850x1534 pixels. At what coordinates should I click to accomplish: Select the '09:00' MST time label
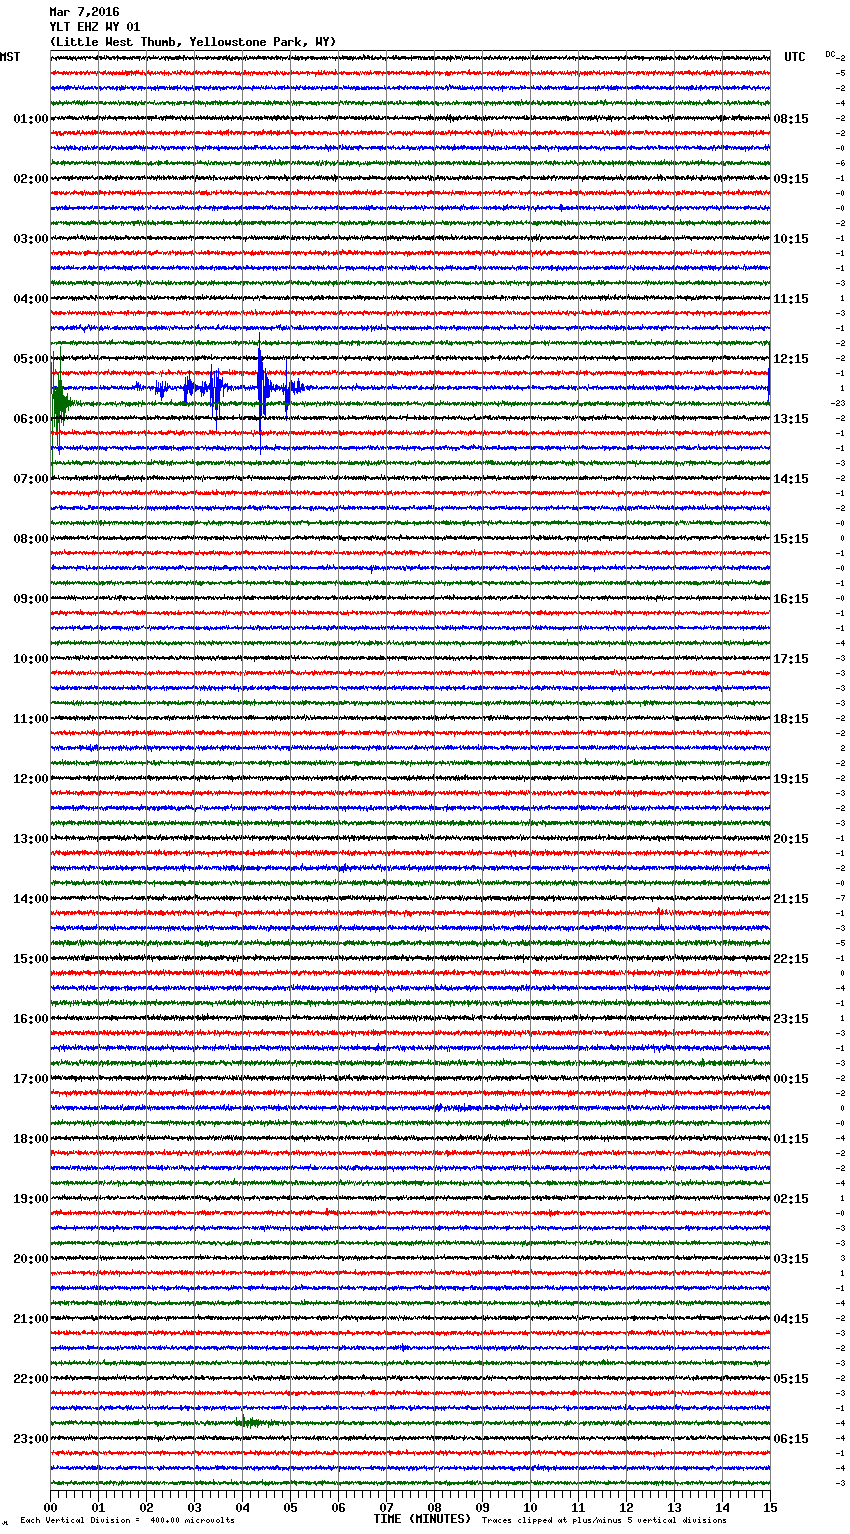(x=30, y=599)
